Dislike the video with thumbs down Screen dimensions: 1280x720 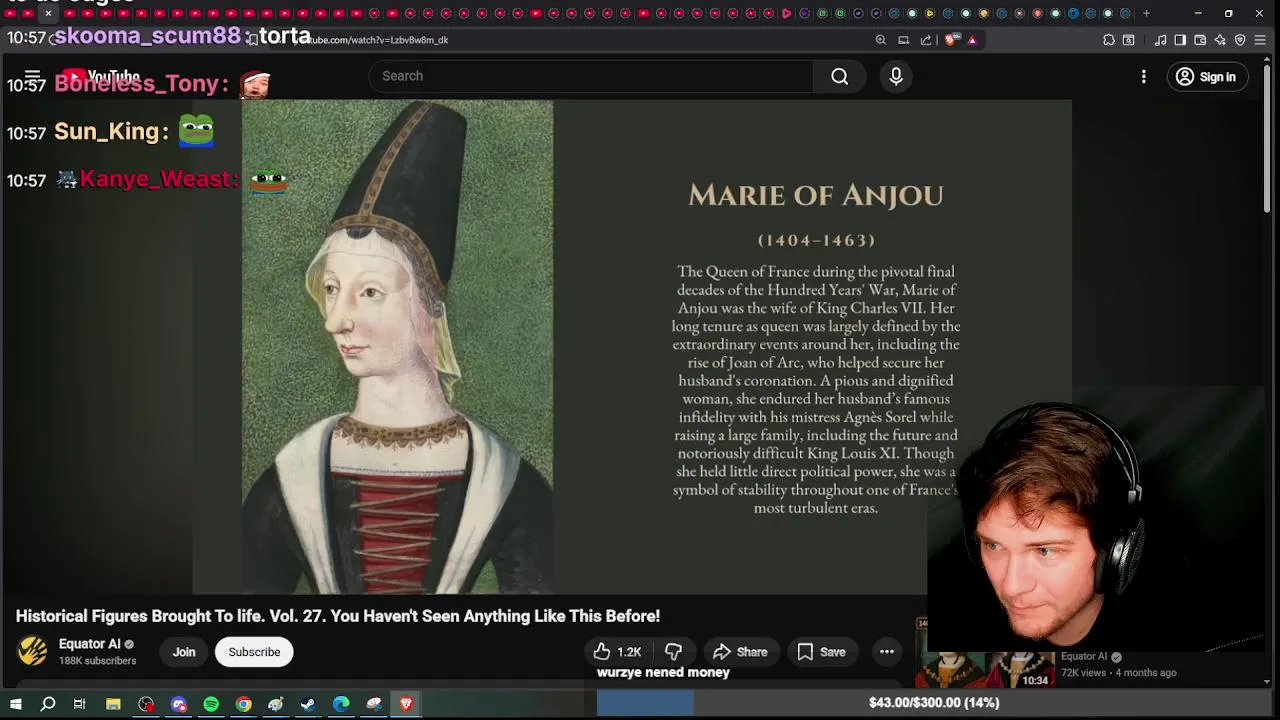[x=673, y=652]
